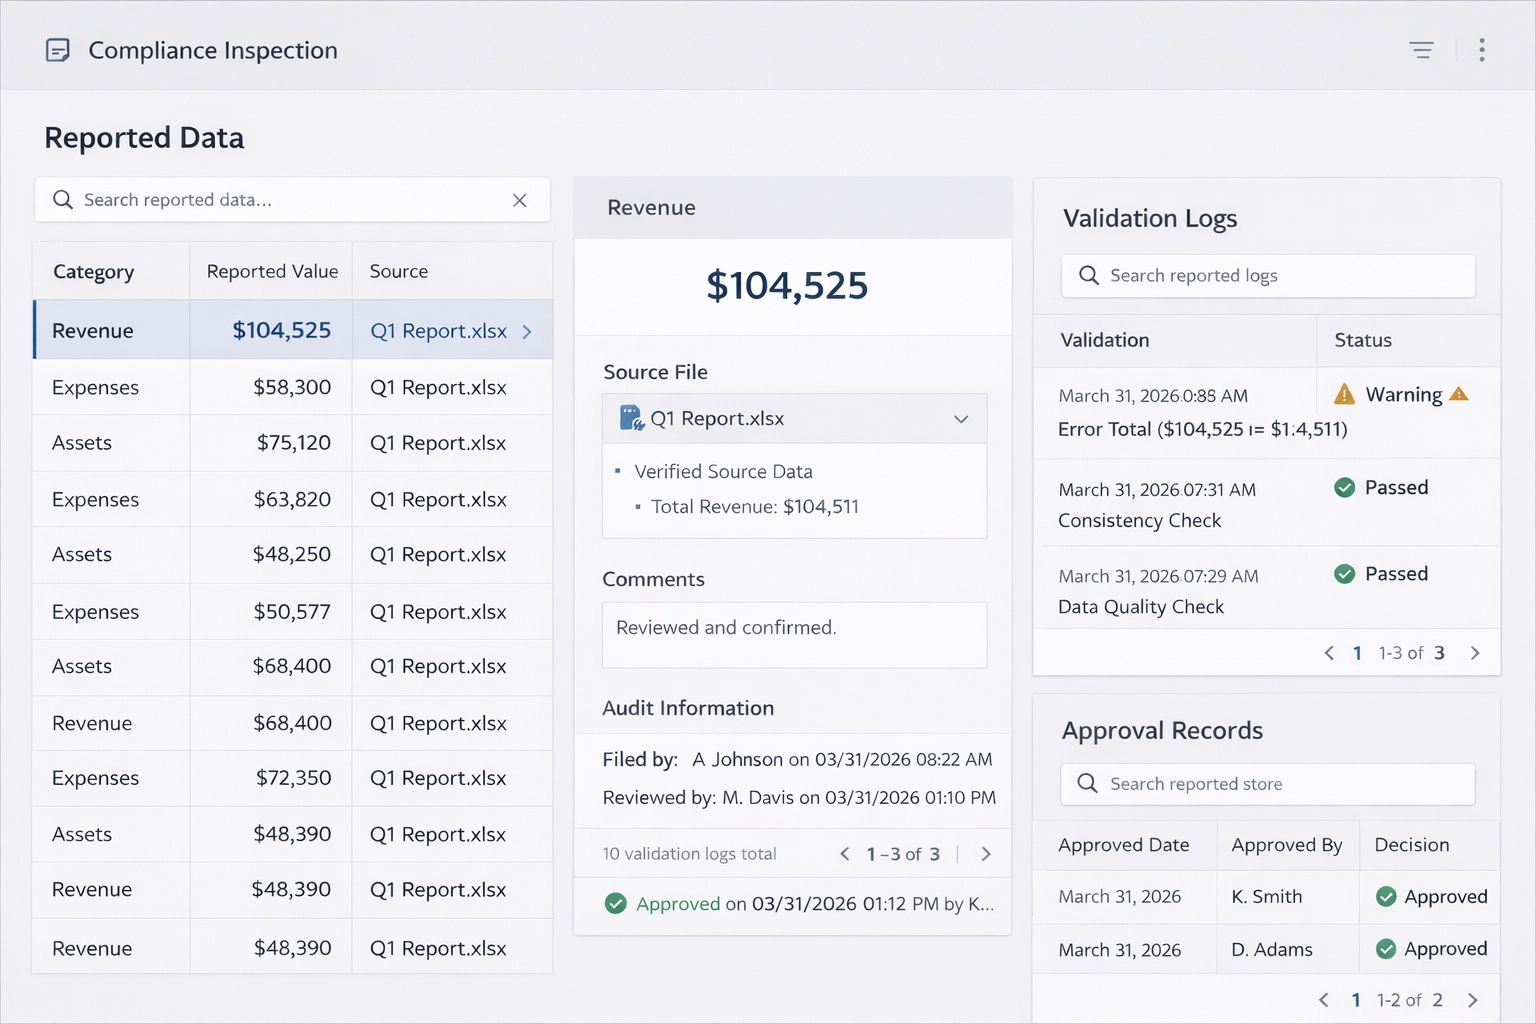Click the Comments text box
This screenshot has width=1536, height=1024.
[x=794, y=635]
